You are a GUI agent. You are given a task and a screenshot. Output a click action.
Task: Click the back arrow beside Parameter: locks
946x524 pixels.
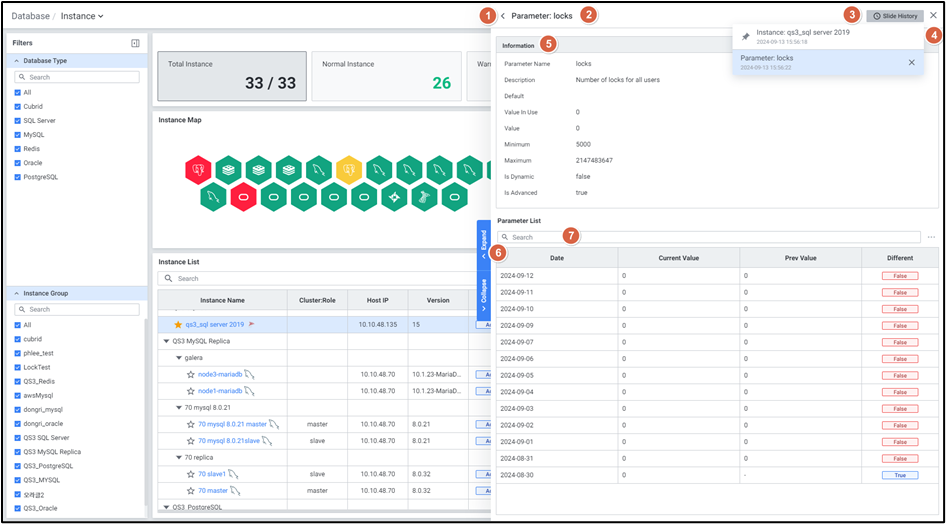click(x=503, y=16)
